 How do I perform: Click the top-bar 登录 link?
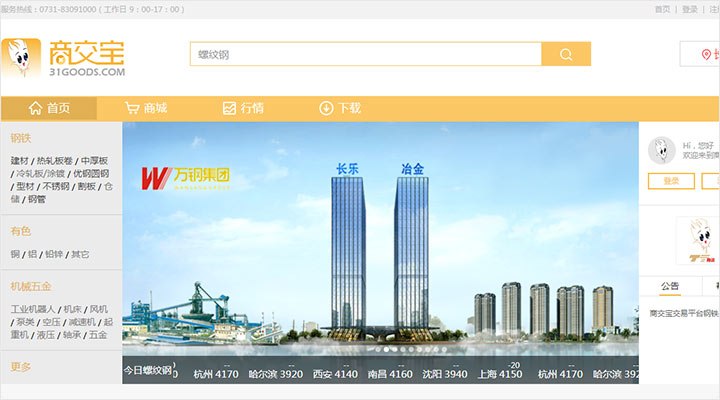[689, 9]
